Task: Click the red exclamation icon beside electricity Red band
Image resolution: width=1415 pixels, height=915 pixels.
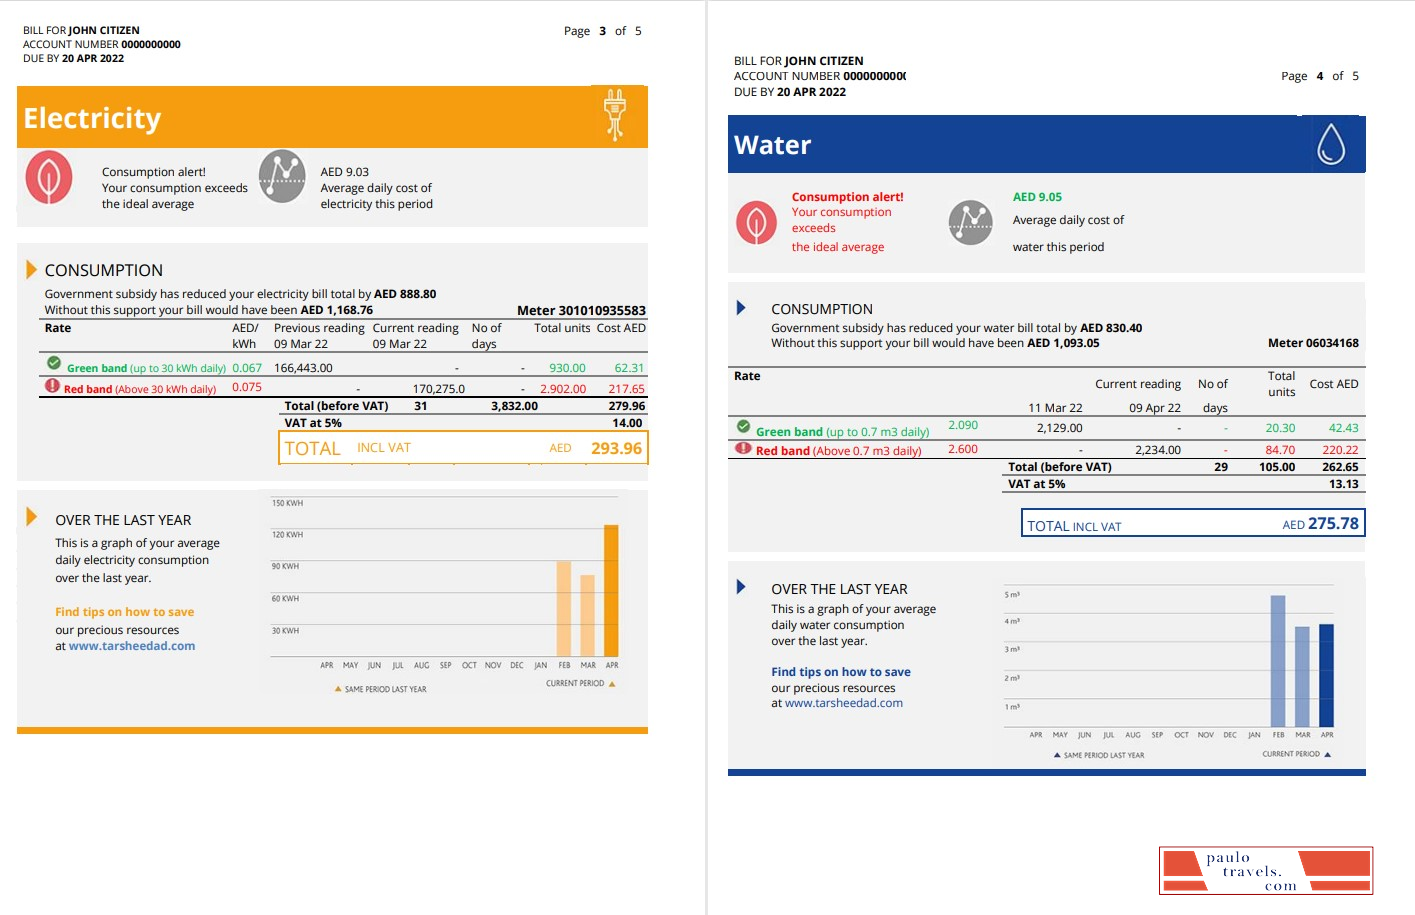Action: (51, 386)
